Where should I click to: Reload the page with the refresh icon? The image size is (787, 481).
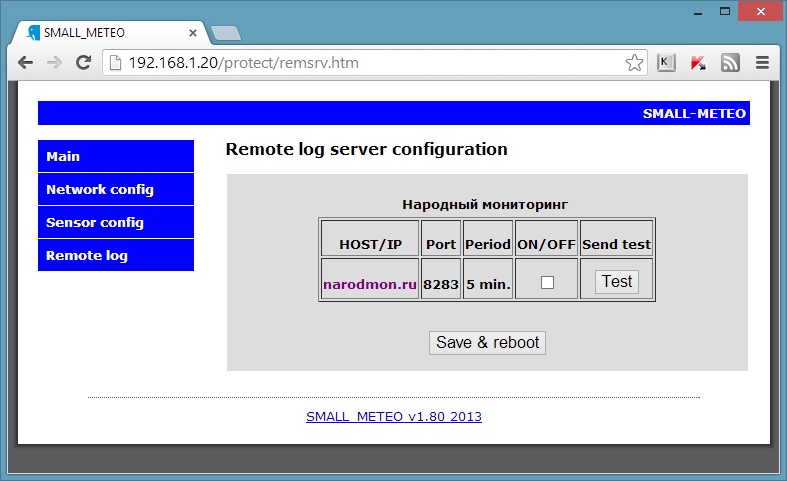point(83,63)
